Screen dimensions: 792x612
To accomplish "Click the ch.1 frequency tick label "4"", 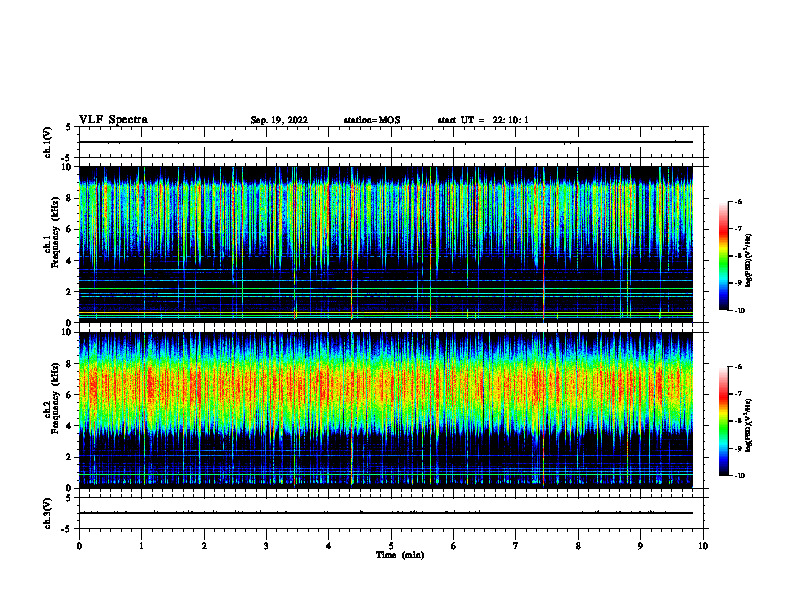I will click(69, 261).
